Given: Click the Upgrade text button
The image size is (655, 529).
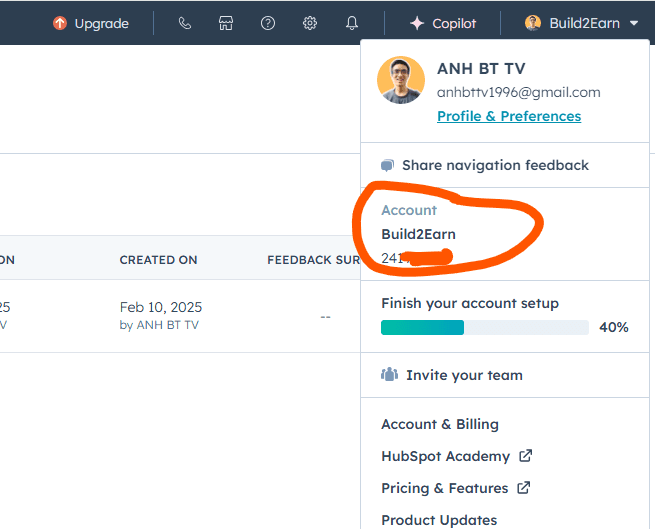Looking at the screenshot, I should (x=102, y=23).
